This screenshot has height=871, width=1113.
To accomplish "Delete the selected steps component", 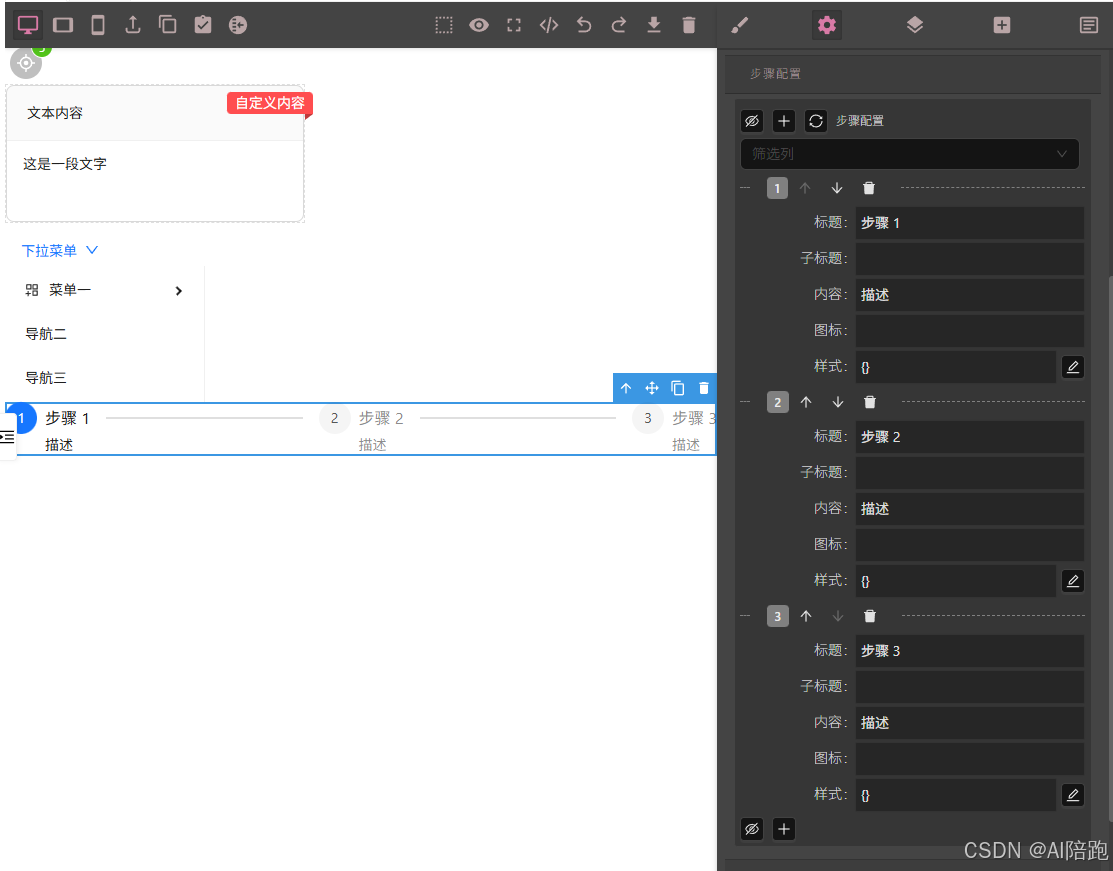I will [703, 388].
